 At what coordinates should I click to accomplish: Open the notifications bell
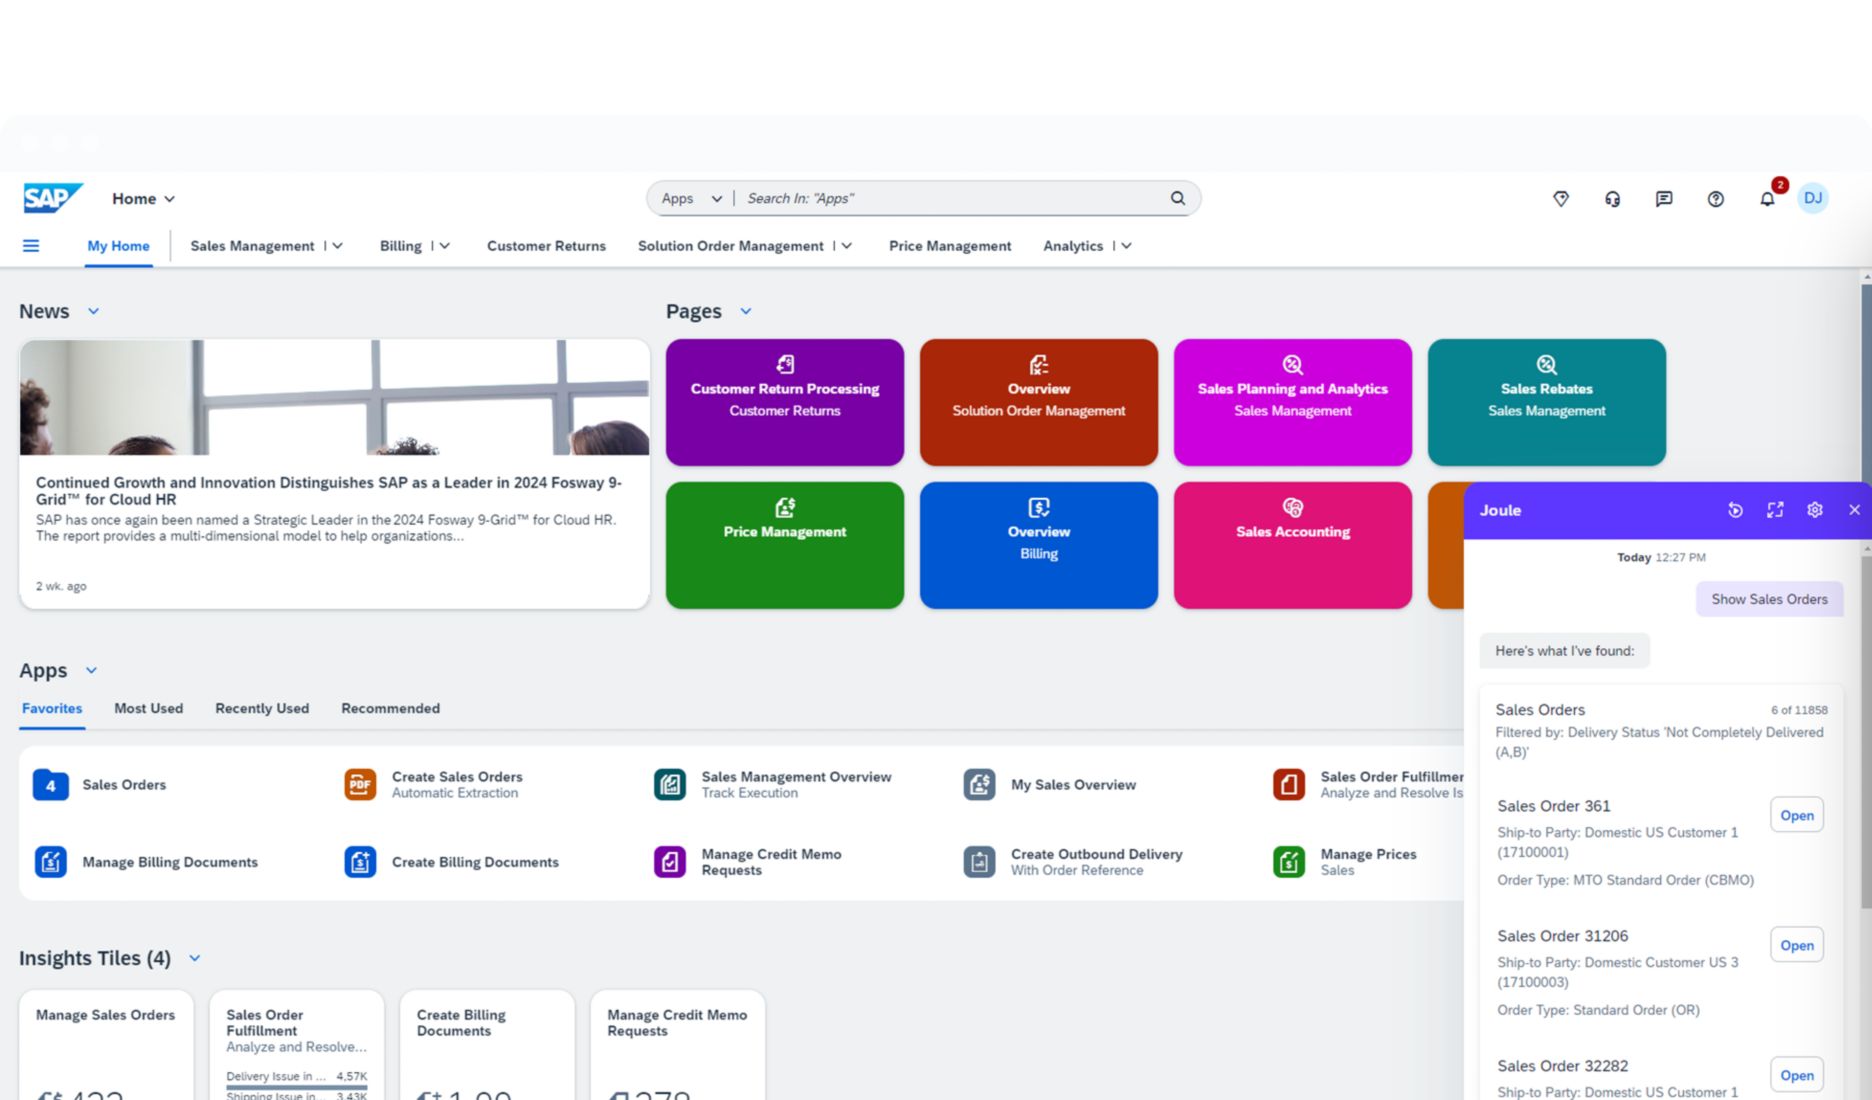[1766, 198]
